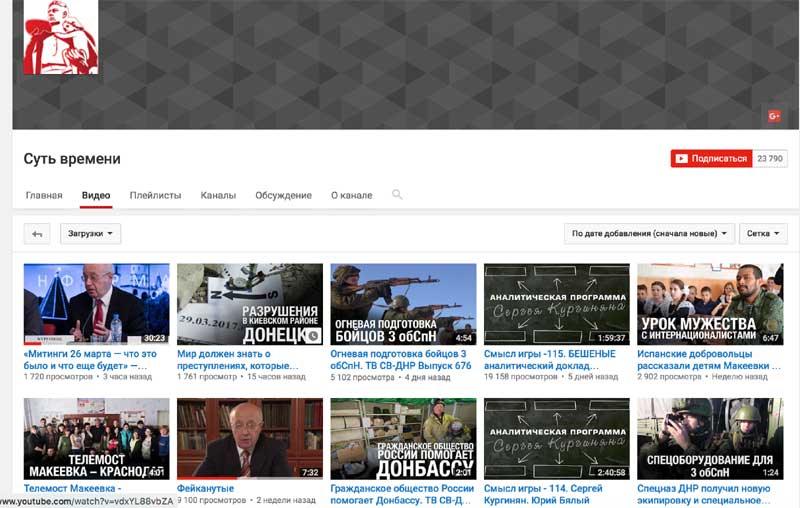Viewport: 800px width, 508px height.
Task: Expand the sort by date added dropdown
Action: click(649, 234)
